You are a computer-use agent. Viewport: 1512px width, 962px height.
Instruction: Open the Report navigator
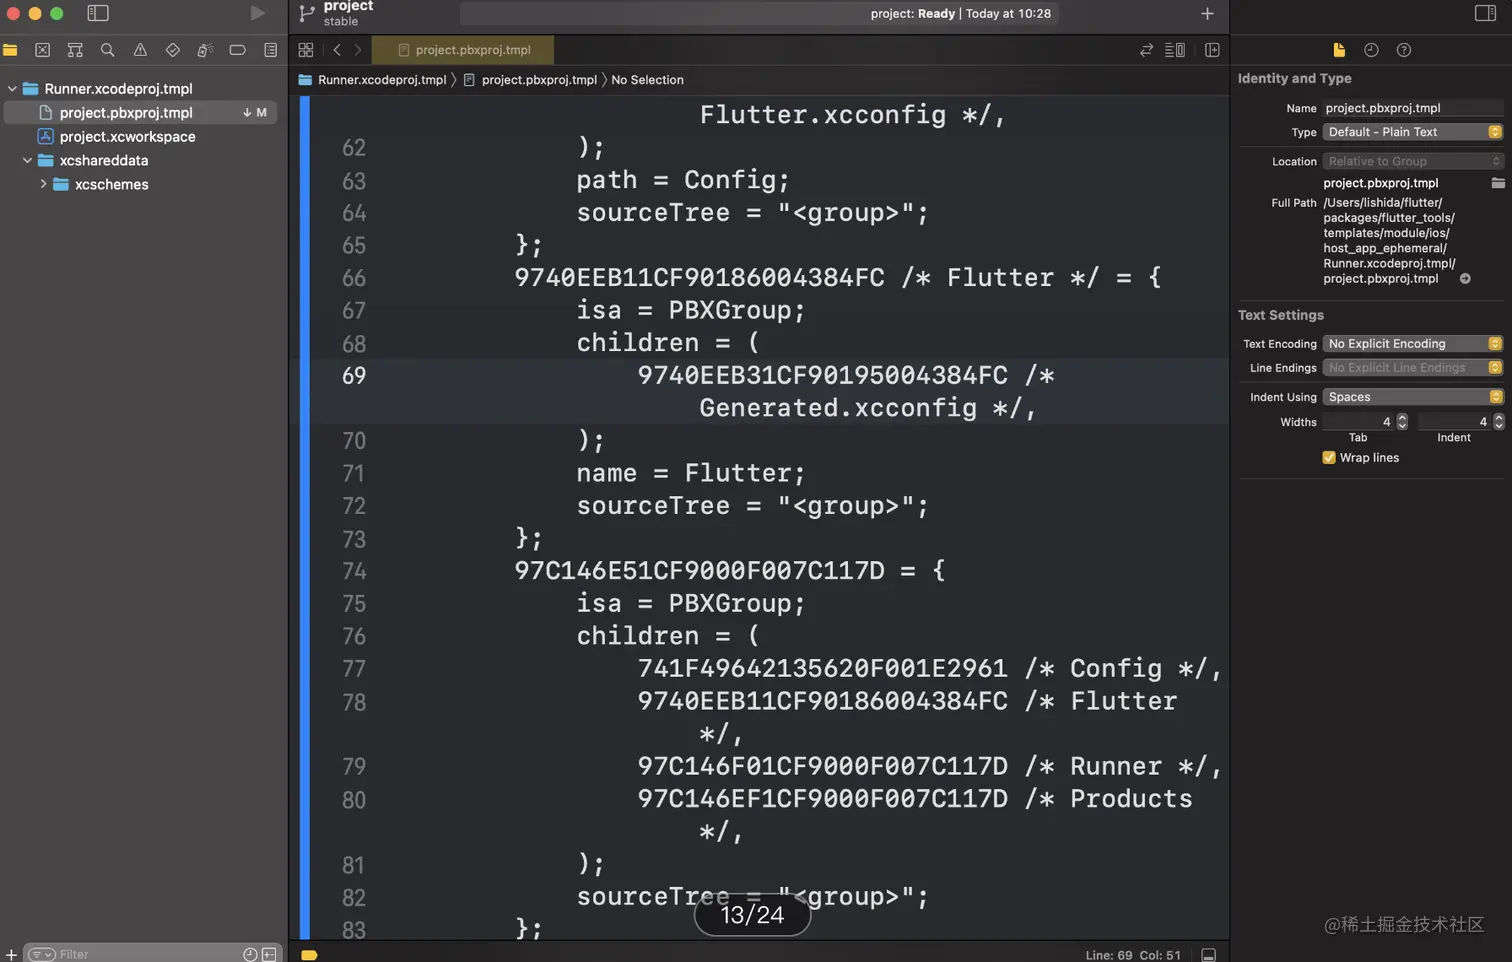(x=270, y=50)
